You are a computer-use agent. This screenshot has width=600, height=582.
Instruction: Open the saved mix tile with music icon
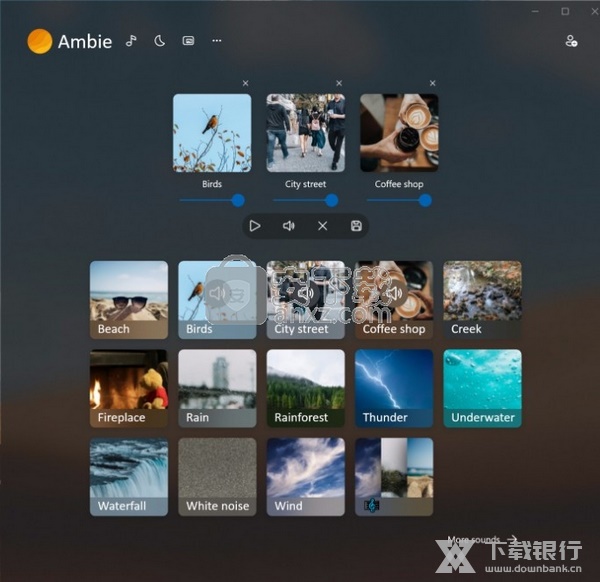(x=394, y=477)
